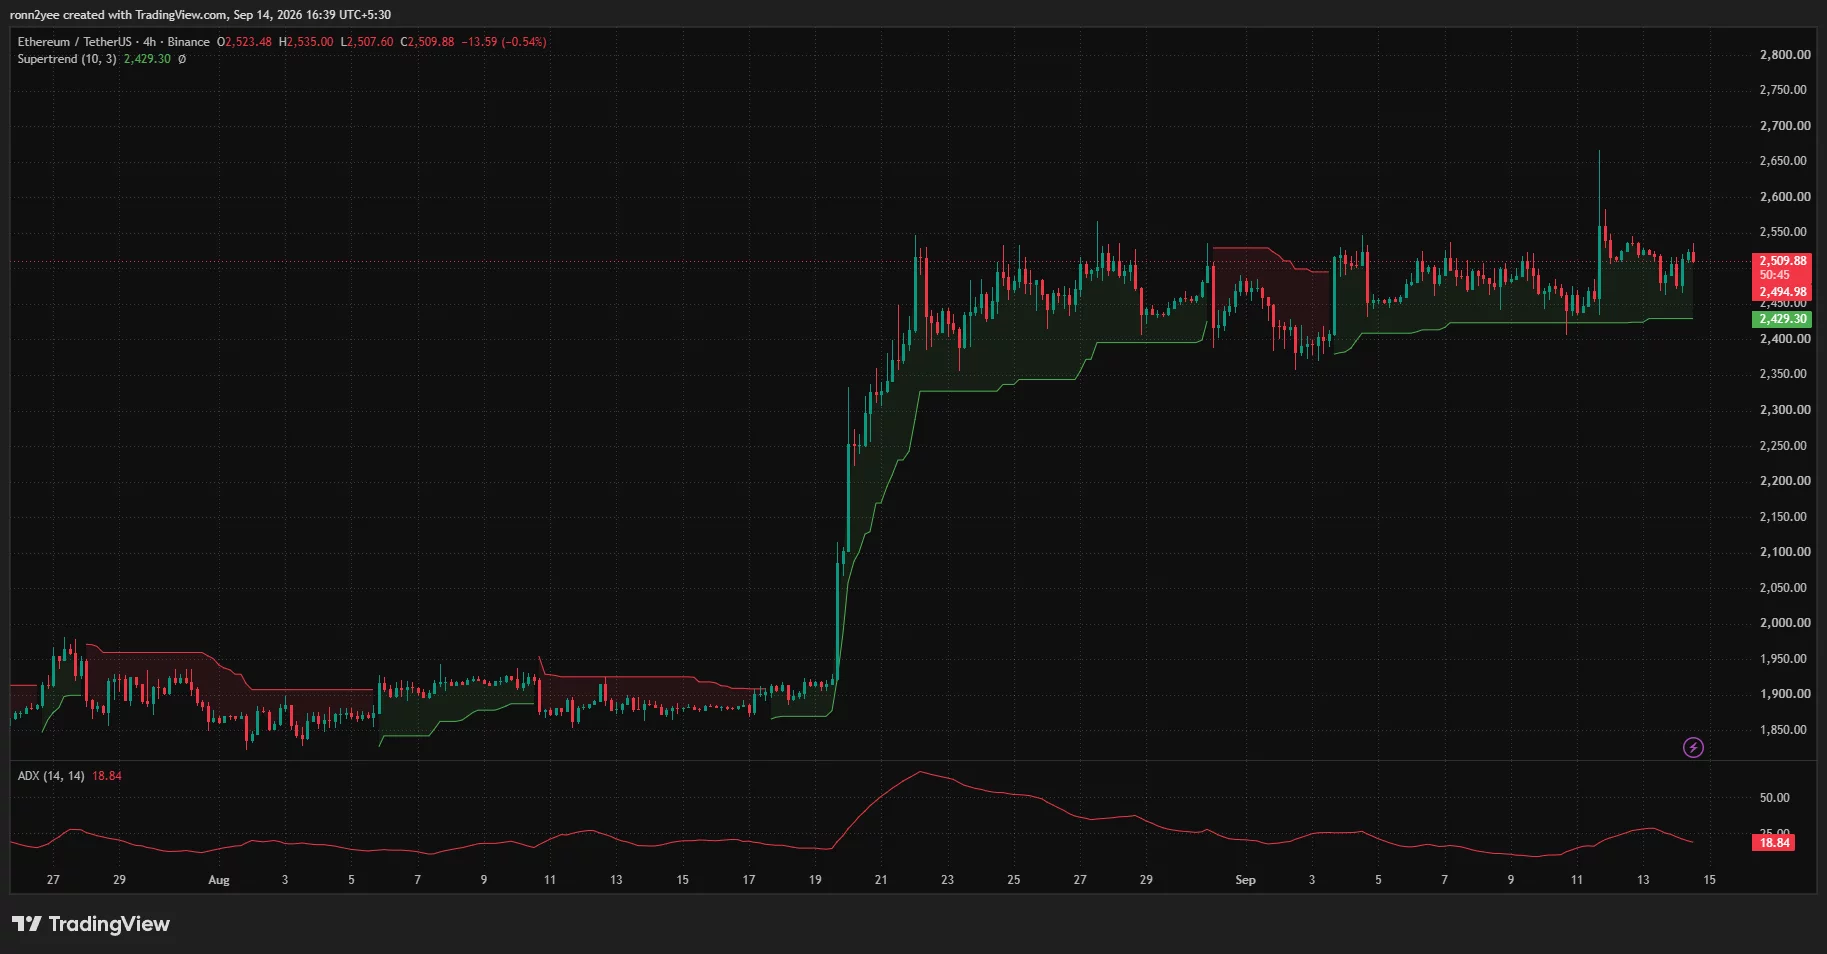Click the Supertrend value 2,429.30 in legend
This screenshot has width=1827, height=954.
click(x=147, y=59)
